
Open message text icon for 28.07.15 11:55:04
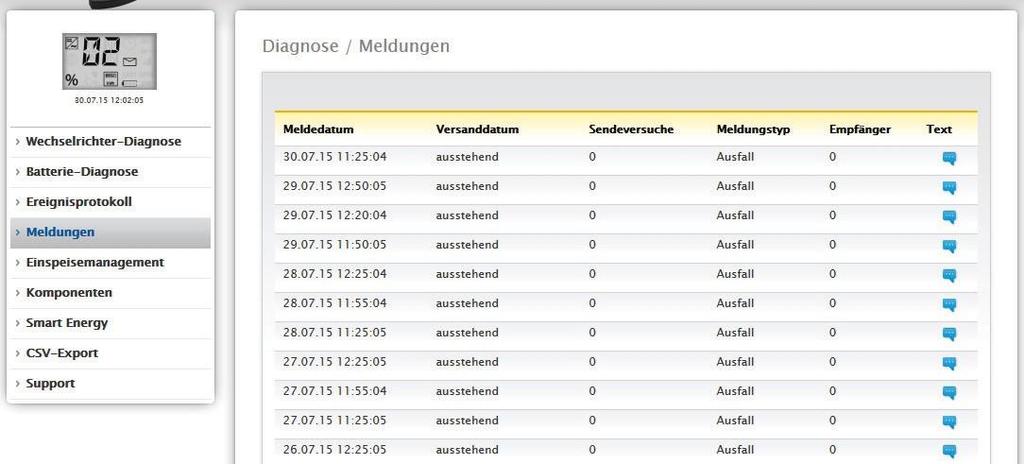949,304
